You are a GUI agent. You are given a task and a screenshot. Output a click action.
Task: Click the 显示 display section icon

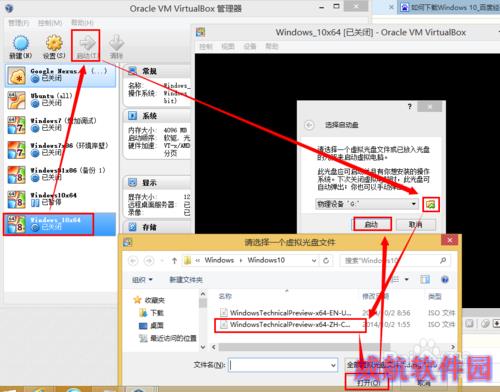[x=133, y=182]
